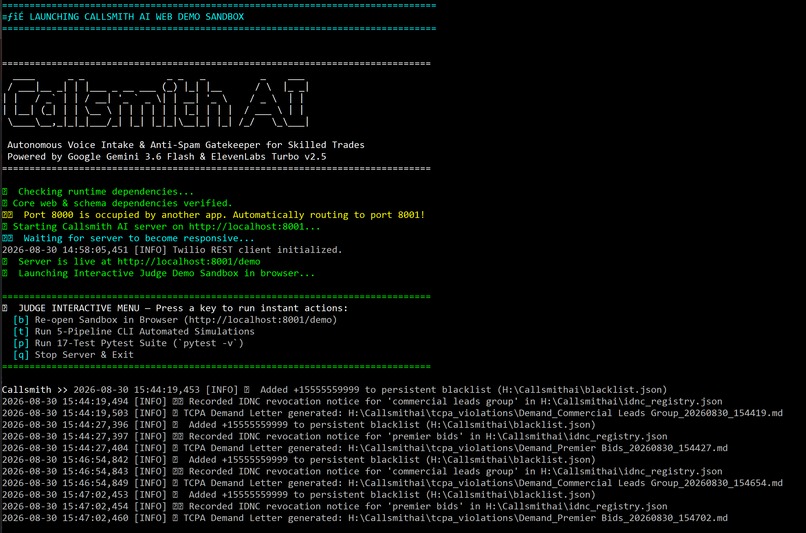Click the [p] Run 17-Test Pytest Suite option

click(128, 343)
